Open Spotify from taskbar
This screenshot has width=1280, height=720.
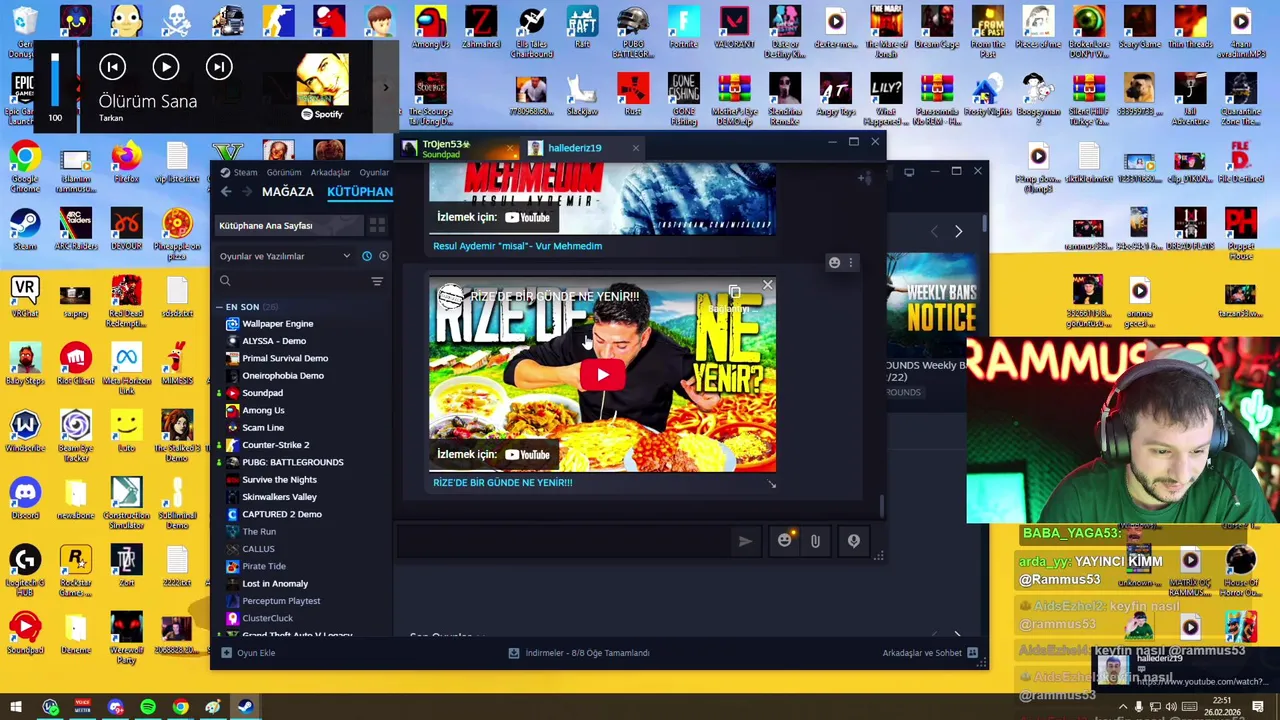(x=148, y=707)
